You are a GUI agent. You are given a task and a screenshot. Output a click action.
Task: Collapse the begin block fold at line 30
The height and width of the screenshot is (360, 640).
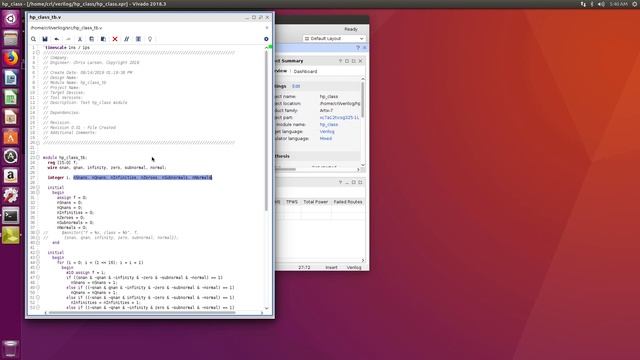(38, 192)
